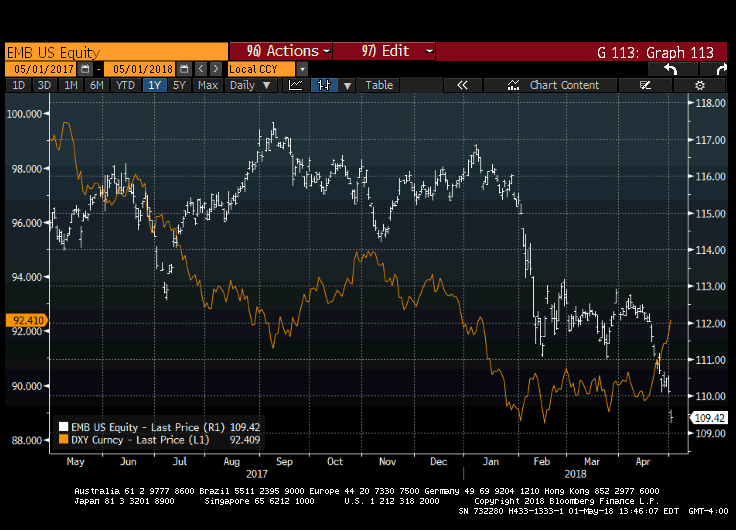Expand the Local CCY currency dropdown arrow
The image size is (736, 530).
click(x=303, y=69)
